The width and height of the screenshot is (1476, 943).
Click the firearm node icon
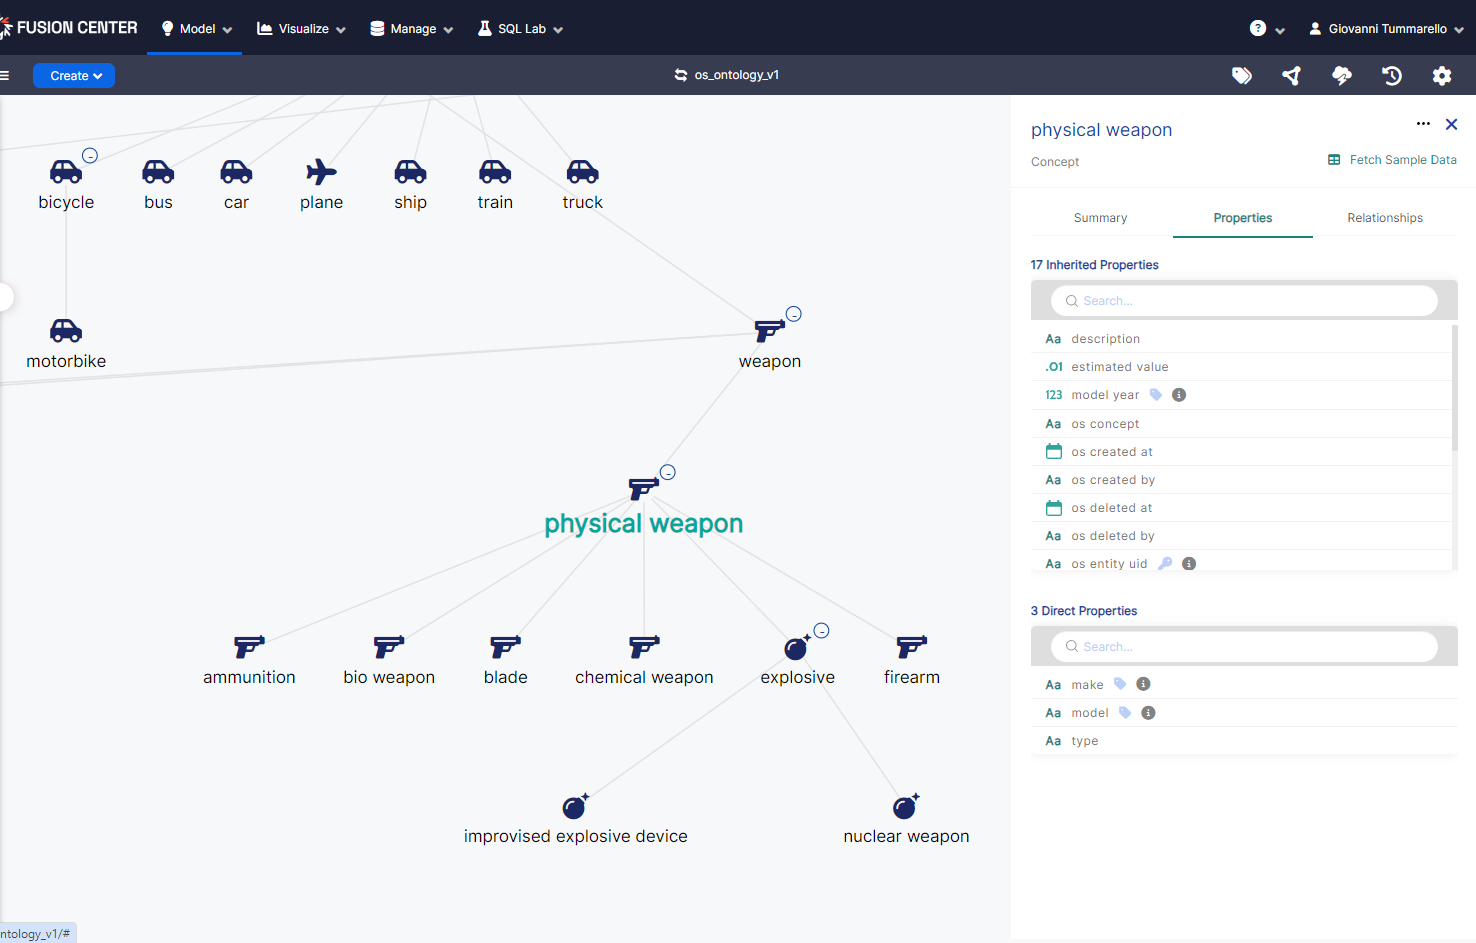911,647
